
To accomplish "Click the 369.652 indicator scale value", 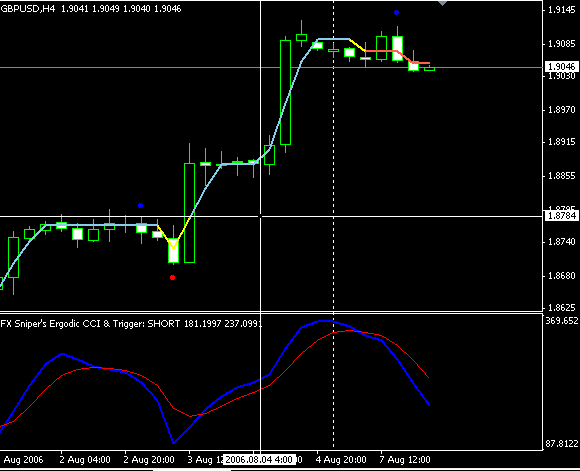I will point(562,321).
